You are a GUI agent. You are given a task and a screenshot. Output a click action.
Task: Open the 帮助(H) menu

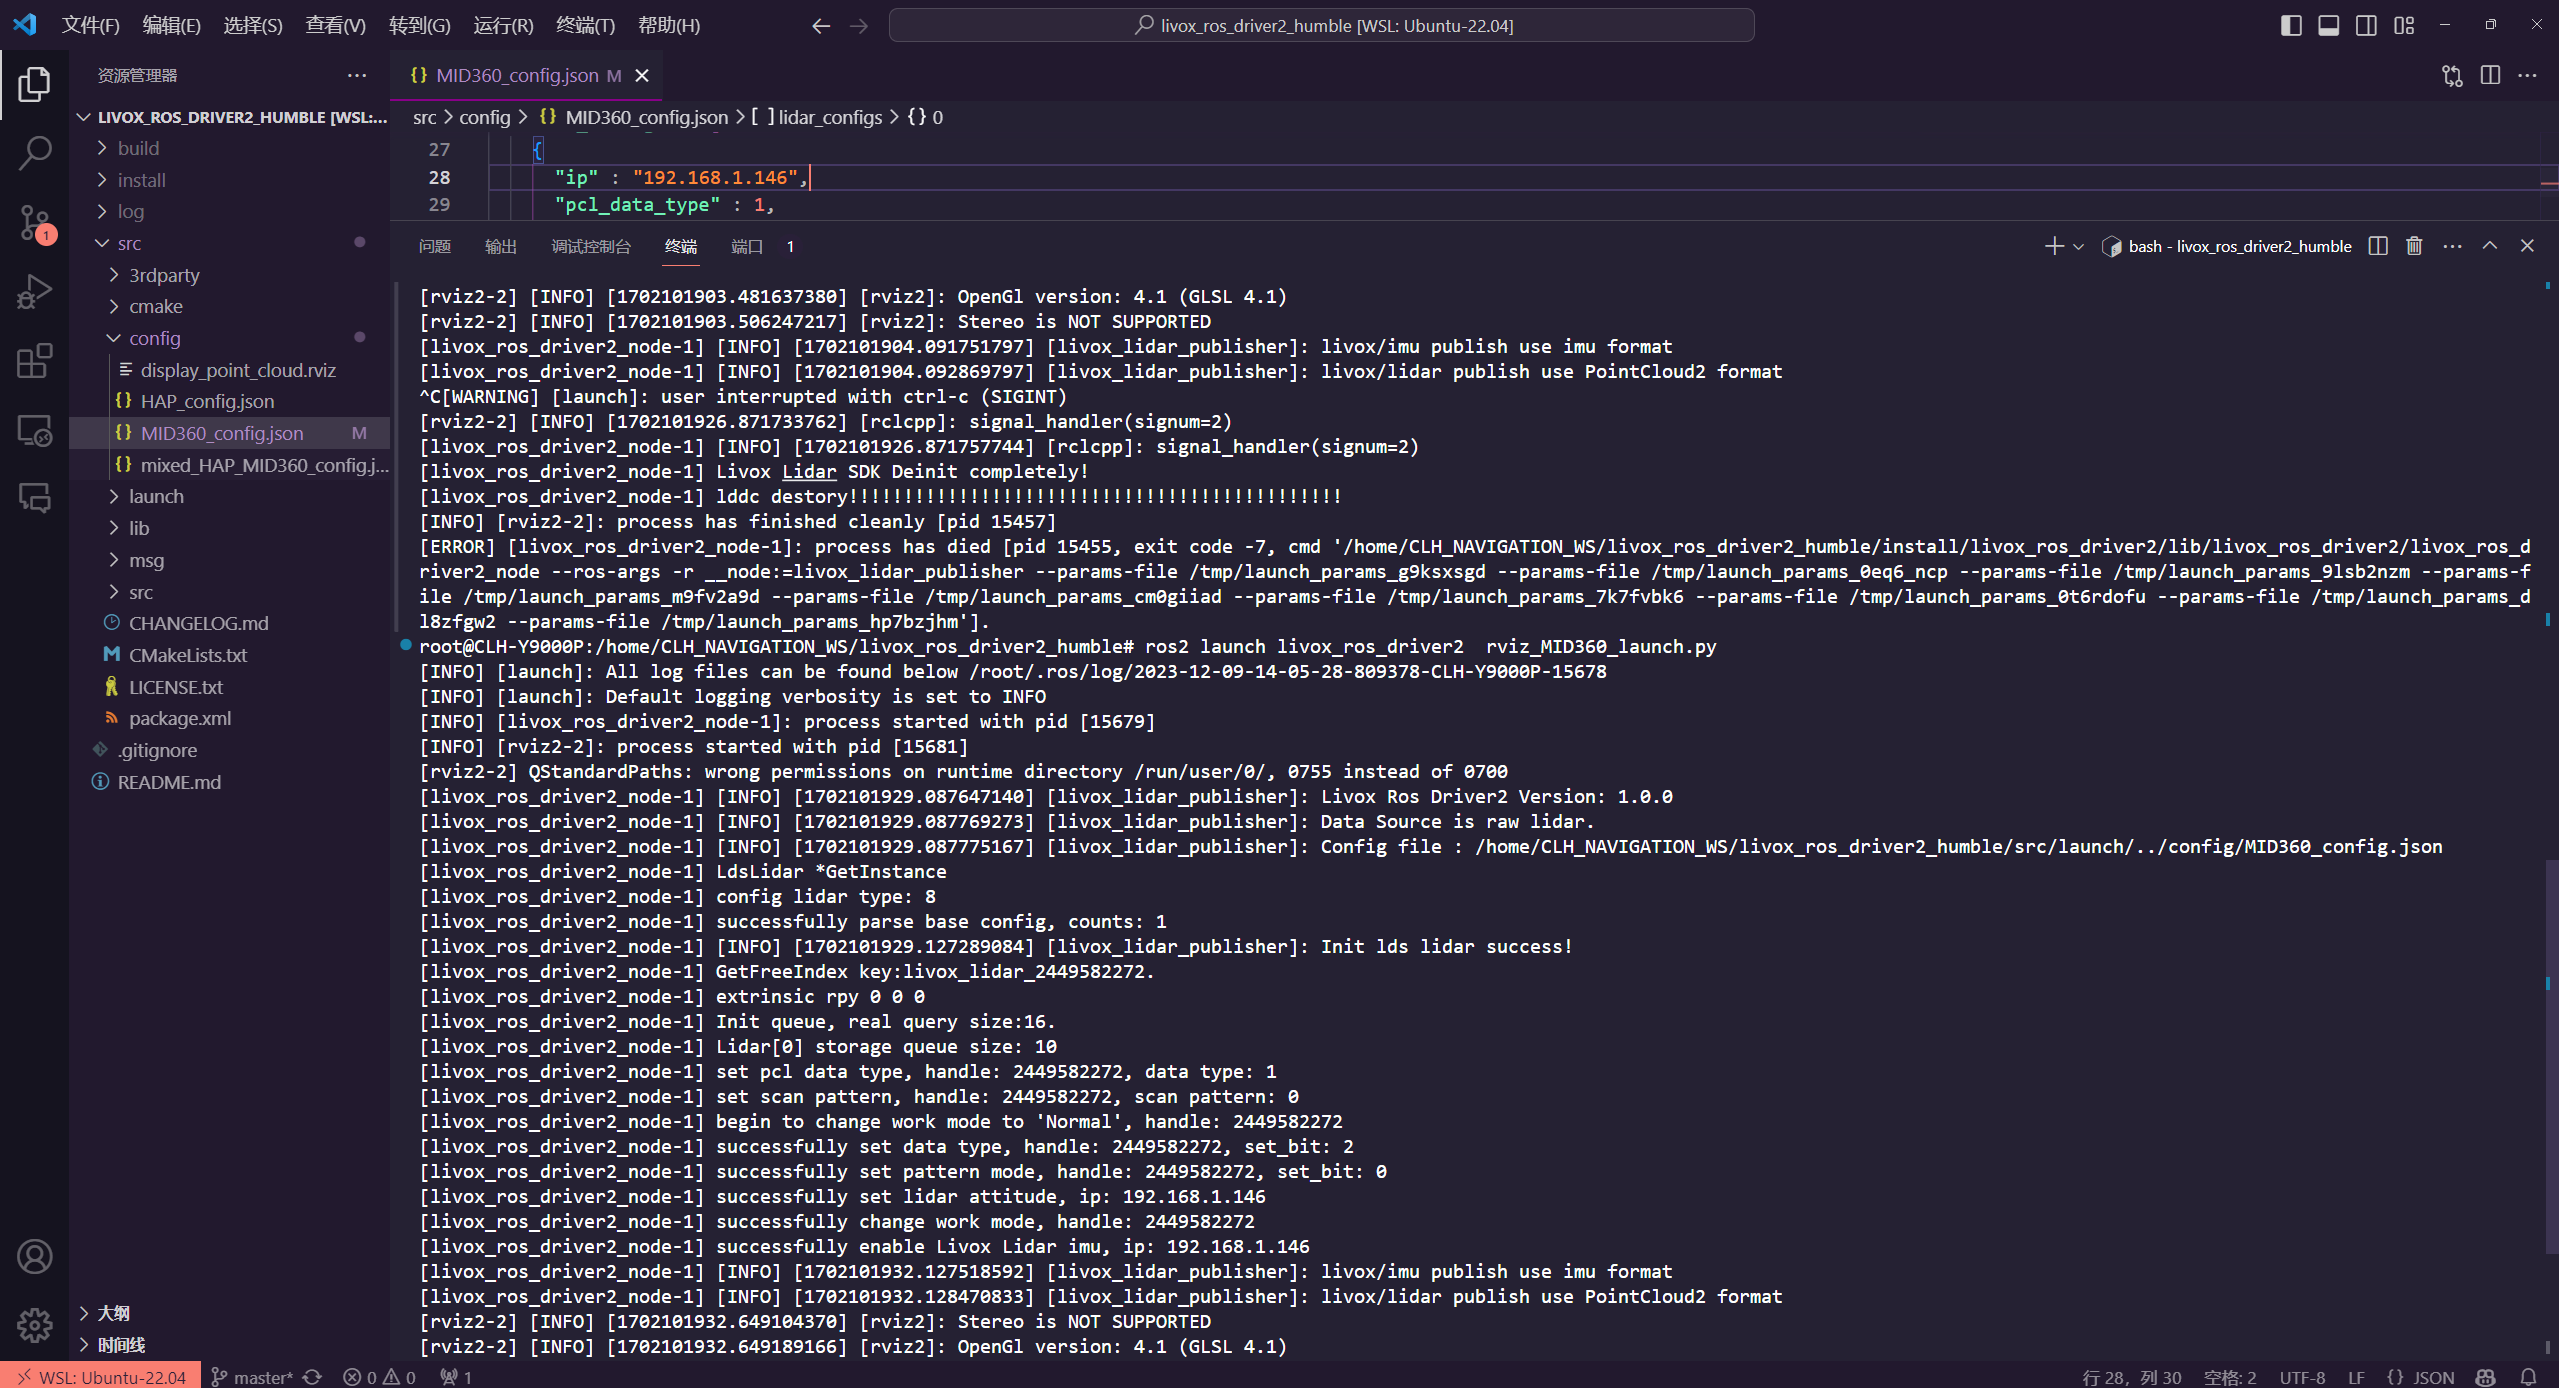click(x=669, y=26)
